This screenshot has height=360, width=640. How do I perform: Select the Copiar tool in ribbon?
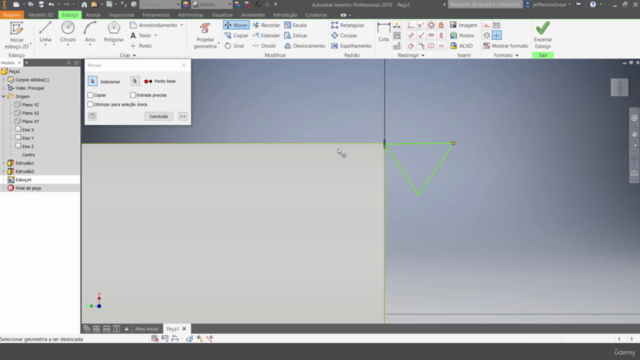point(236,36)
